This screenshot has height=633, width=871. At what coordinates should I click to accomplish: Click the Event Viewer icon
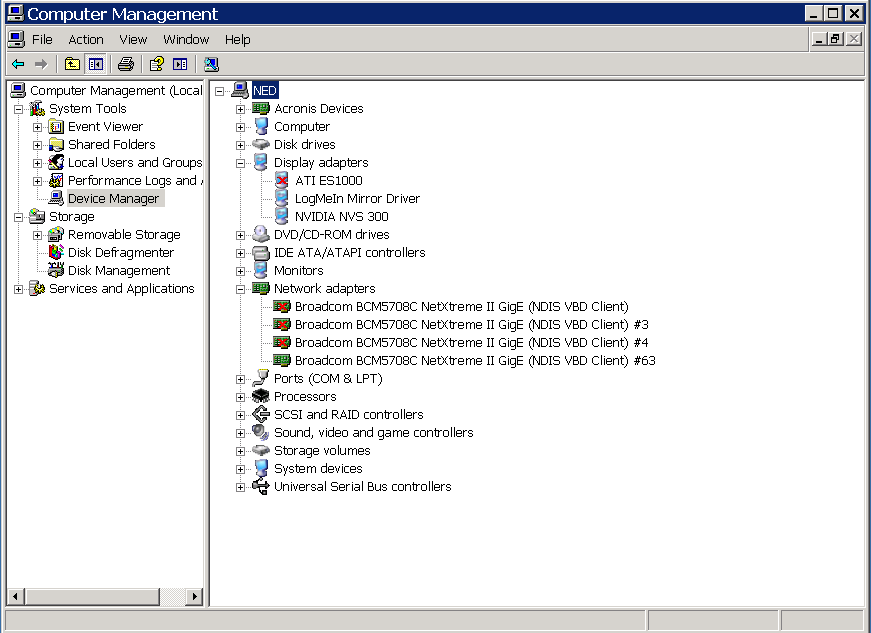coord(56,127)
